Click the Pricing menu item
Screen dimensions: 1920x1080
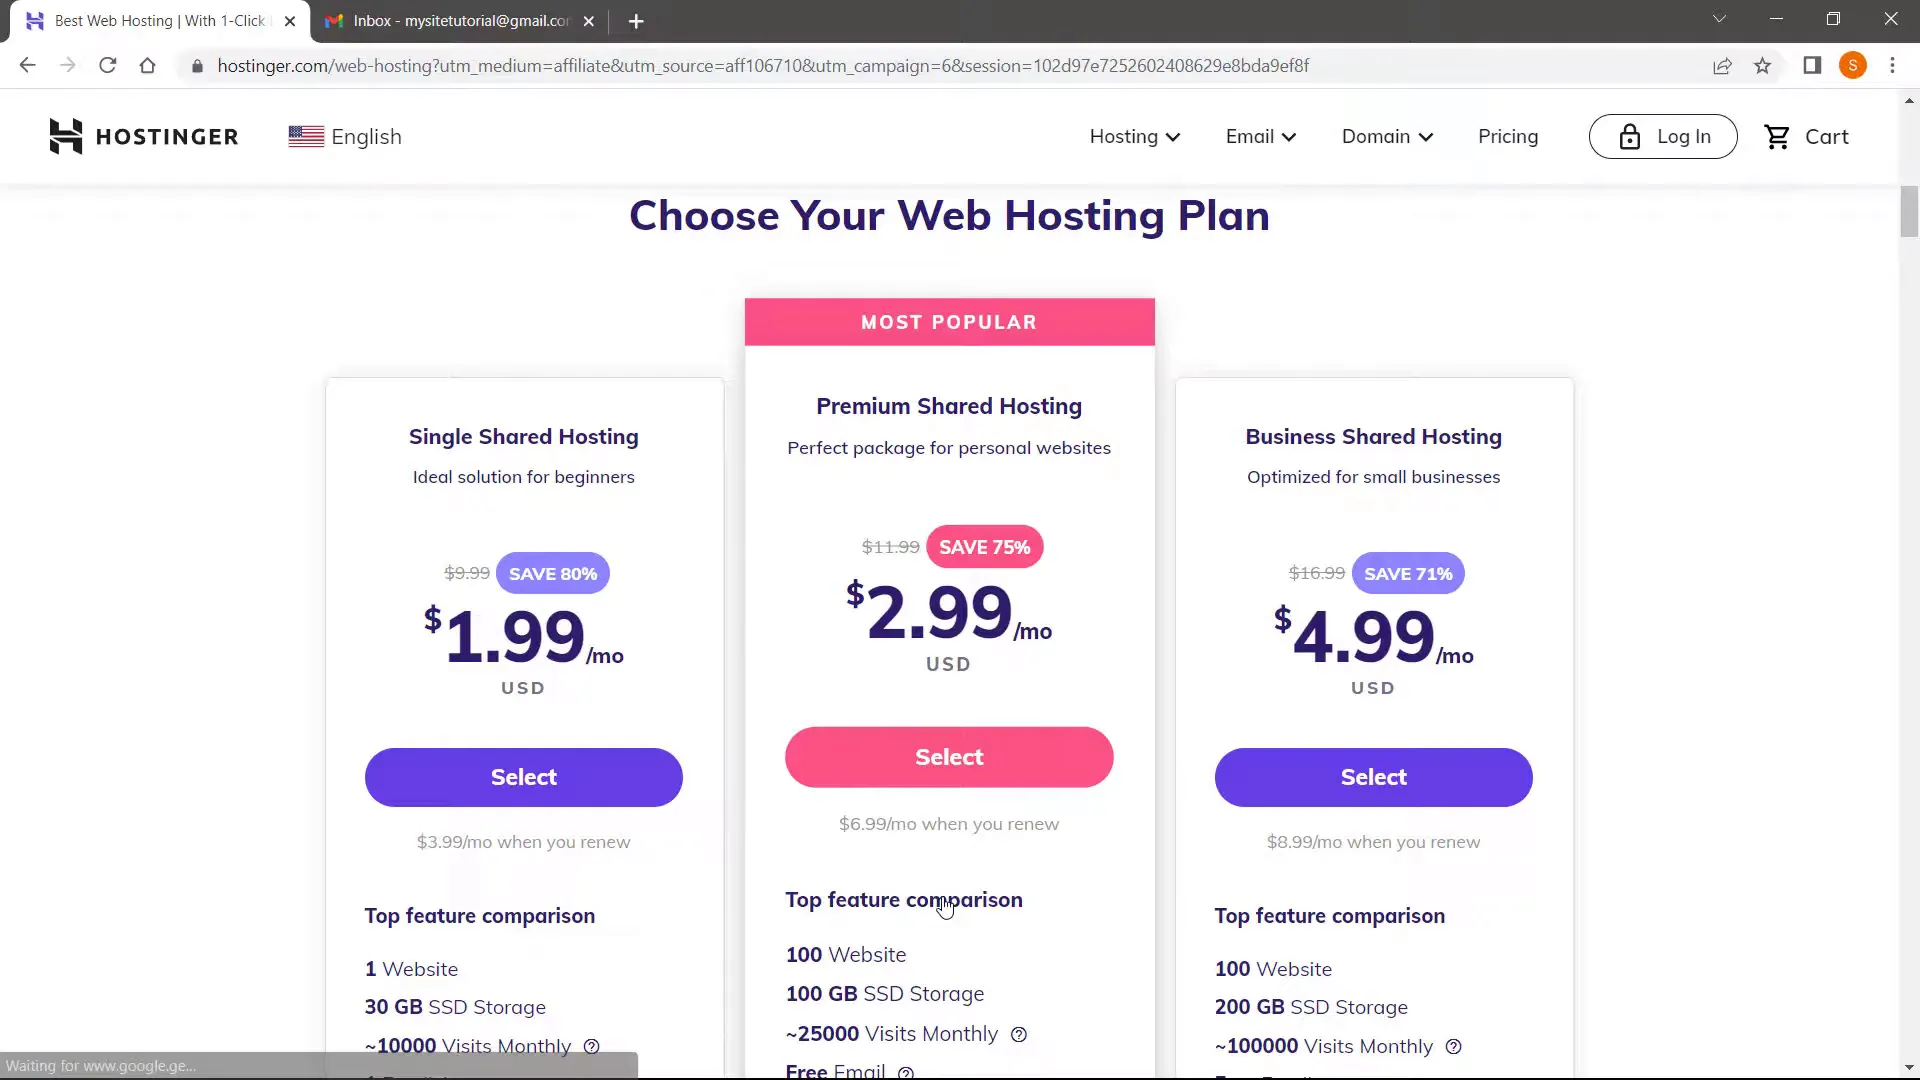click(x=1509, y=136)
